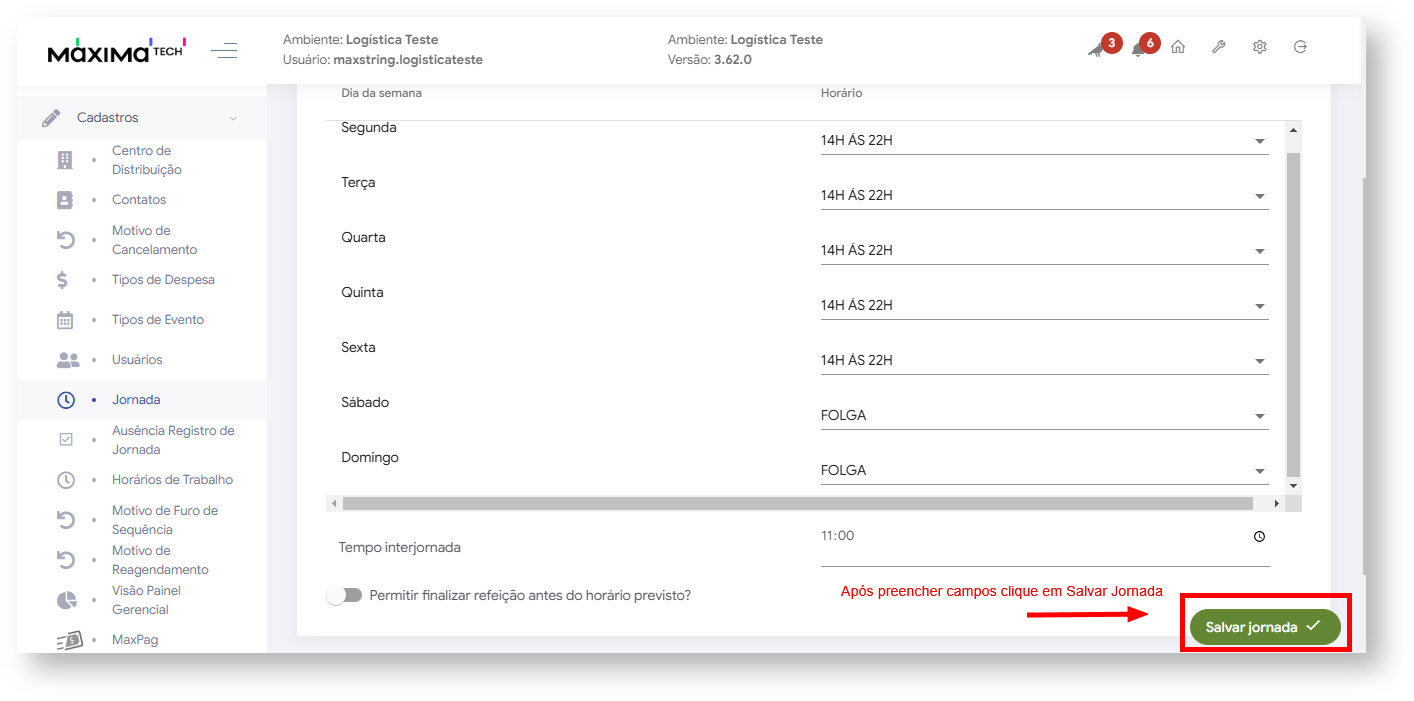Open the Domingo horário dropdown
The image size is (1414, 701).
tap(1044, 471)
